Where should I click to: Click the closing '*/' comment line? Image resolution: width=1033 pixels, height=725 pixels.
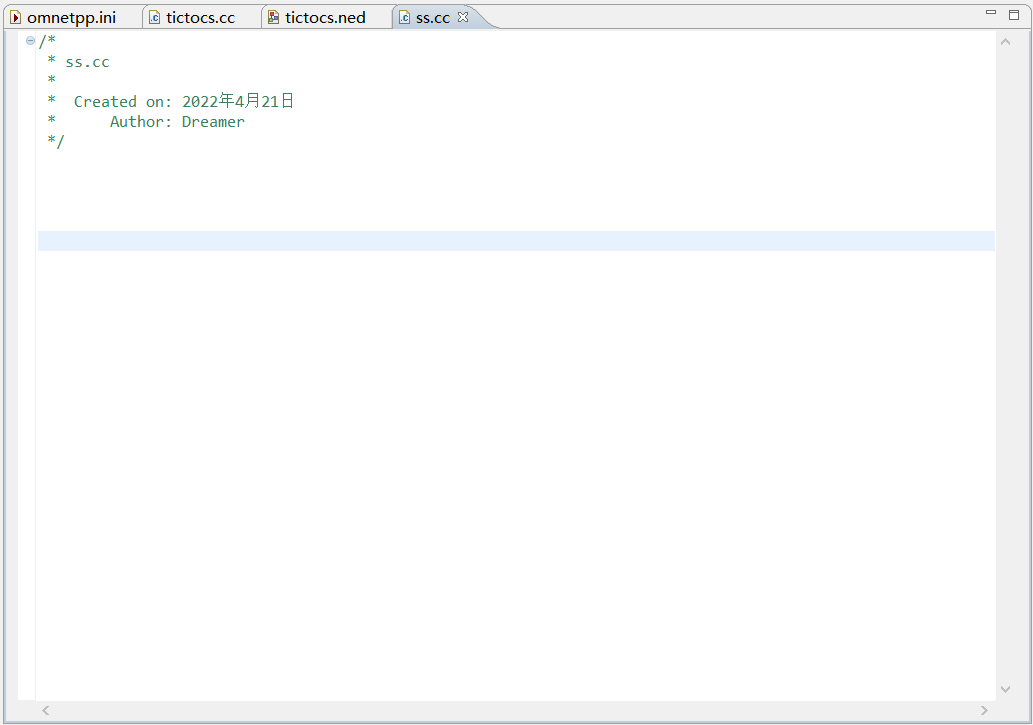coord(55,141)
